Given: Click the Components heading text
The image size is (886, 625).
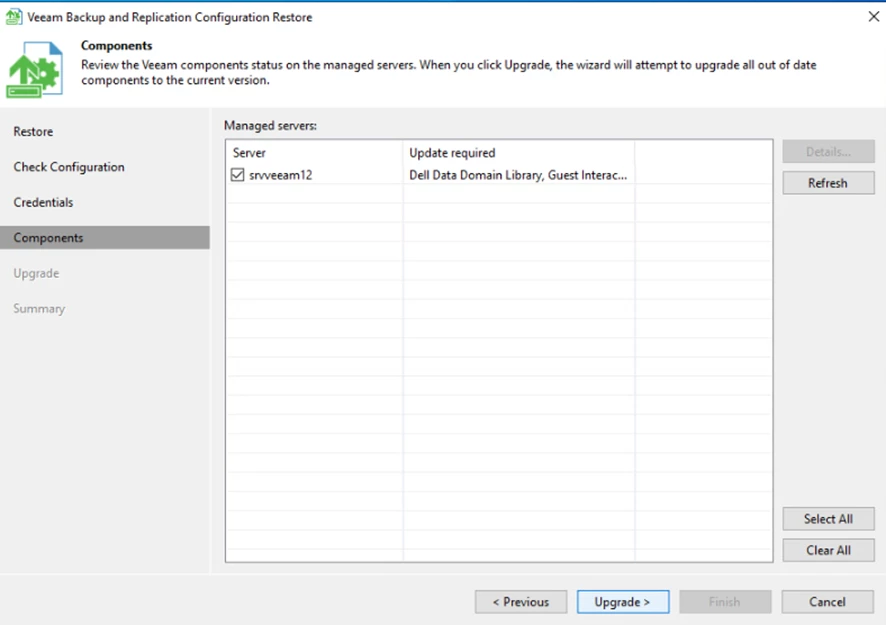Looking at the screenshot, I should pos(116,45).
